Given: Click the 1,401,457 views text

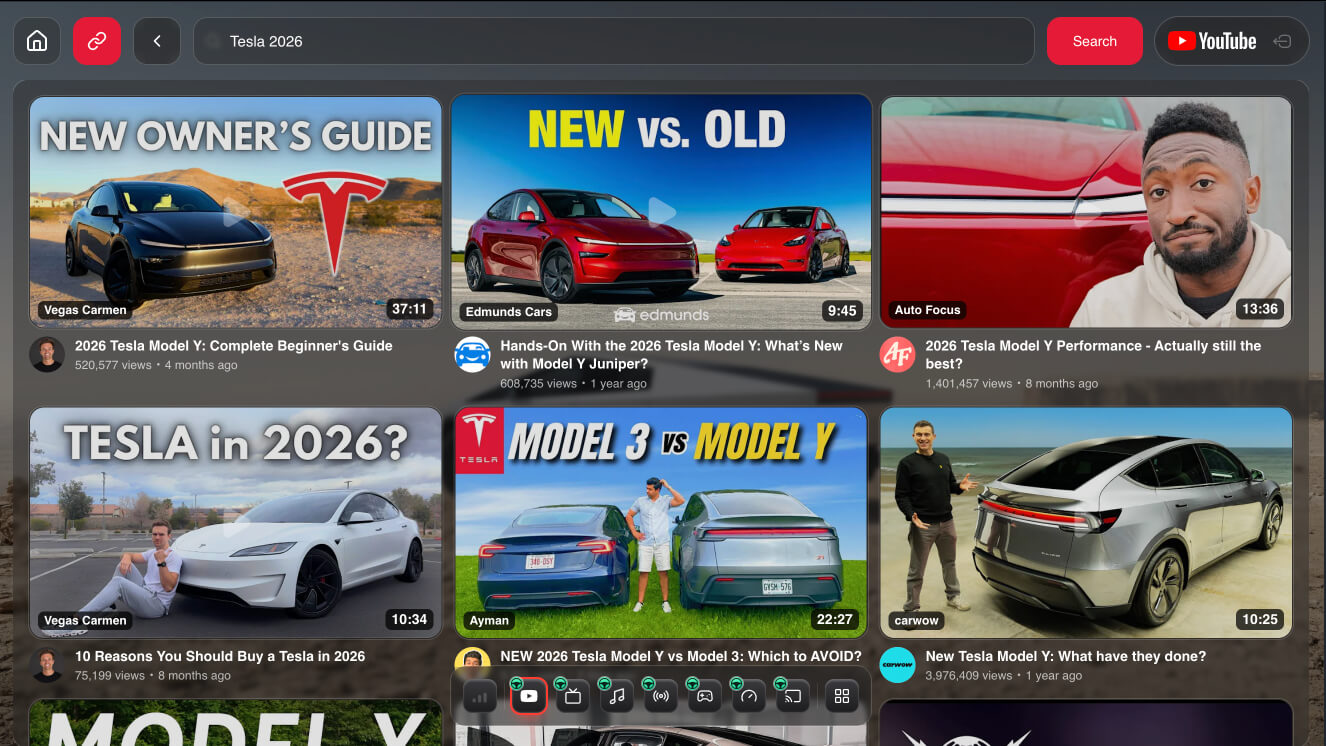Looking at the screenshot, I should 968,383.
